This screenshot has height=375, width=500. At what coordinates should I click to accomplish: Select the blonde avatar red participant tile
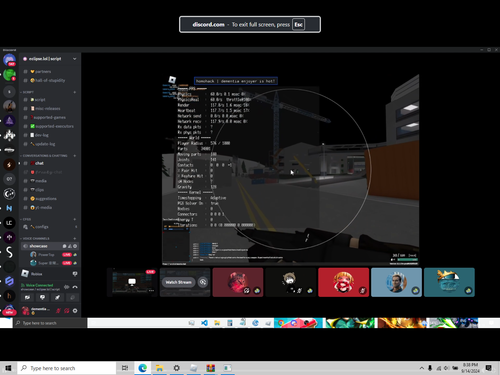344,282
